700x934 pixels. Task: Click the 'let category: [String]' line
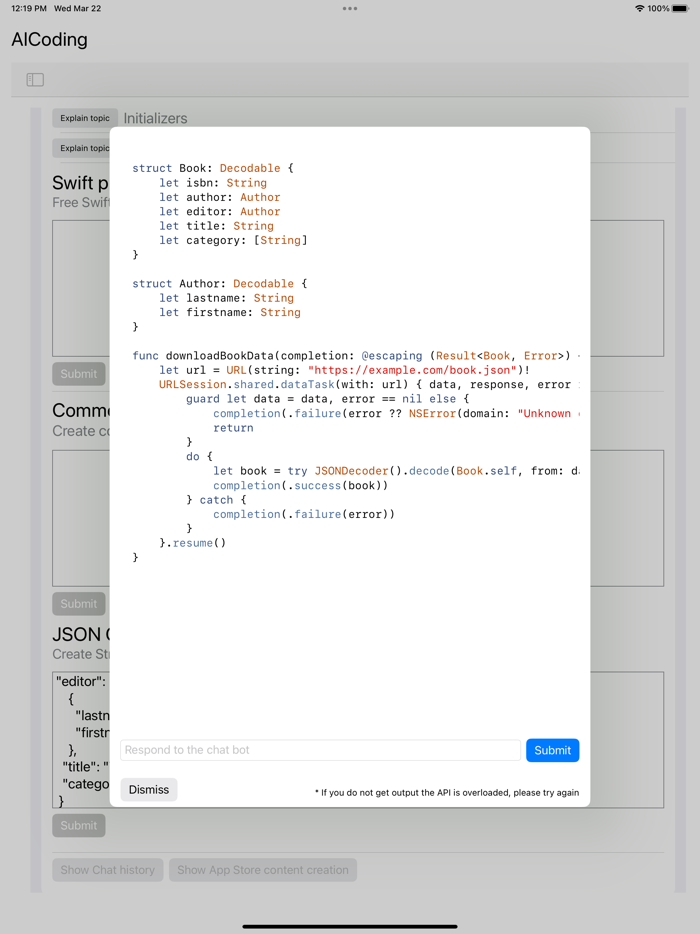click(x=233, y=240)
